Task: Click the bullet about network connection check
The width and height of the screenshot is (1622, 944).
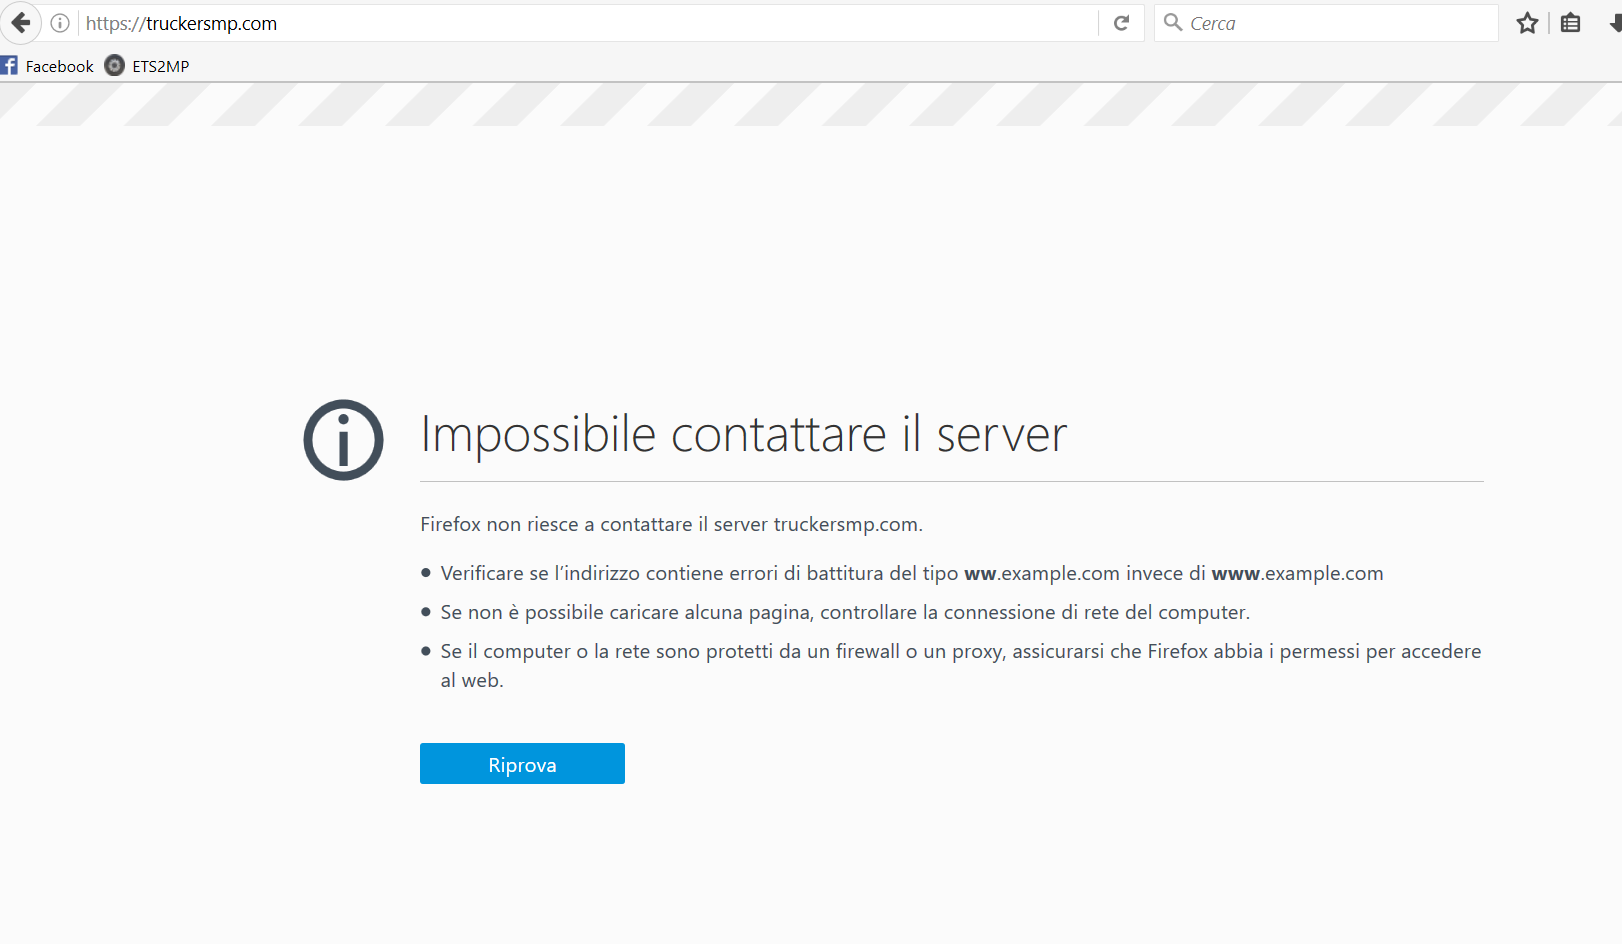Action: pos(845,612)
